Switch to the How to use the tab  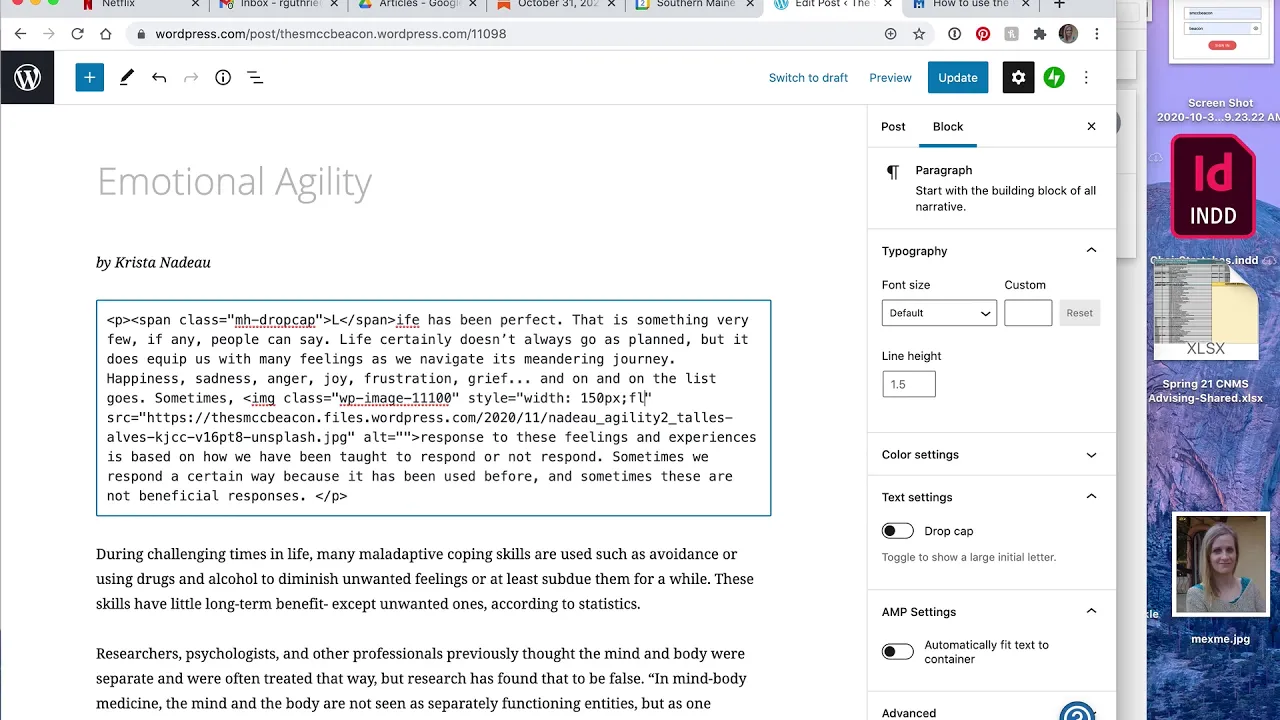(970, 5)
